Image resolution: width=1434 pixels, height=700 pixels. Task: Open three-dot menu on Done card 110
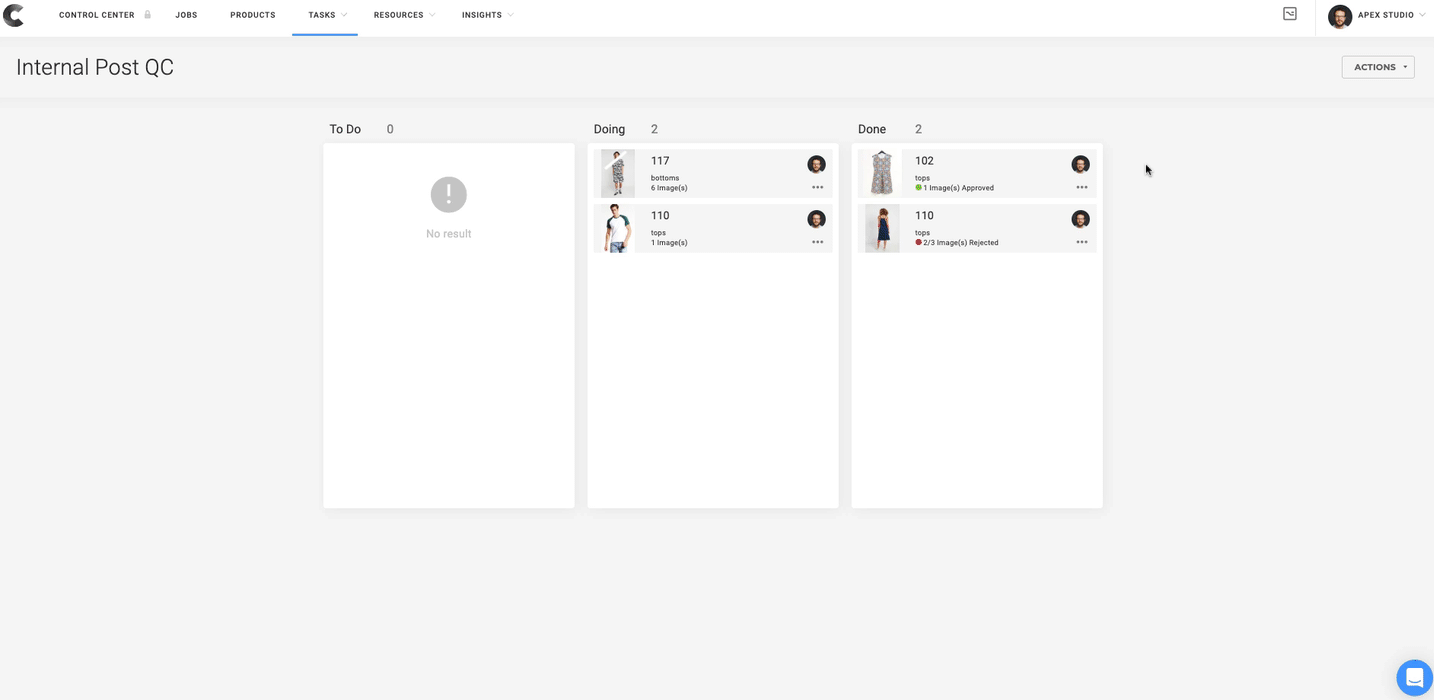coord(1081,242)
